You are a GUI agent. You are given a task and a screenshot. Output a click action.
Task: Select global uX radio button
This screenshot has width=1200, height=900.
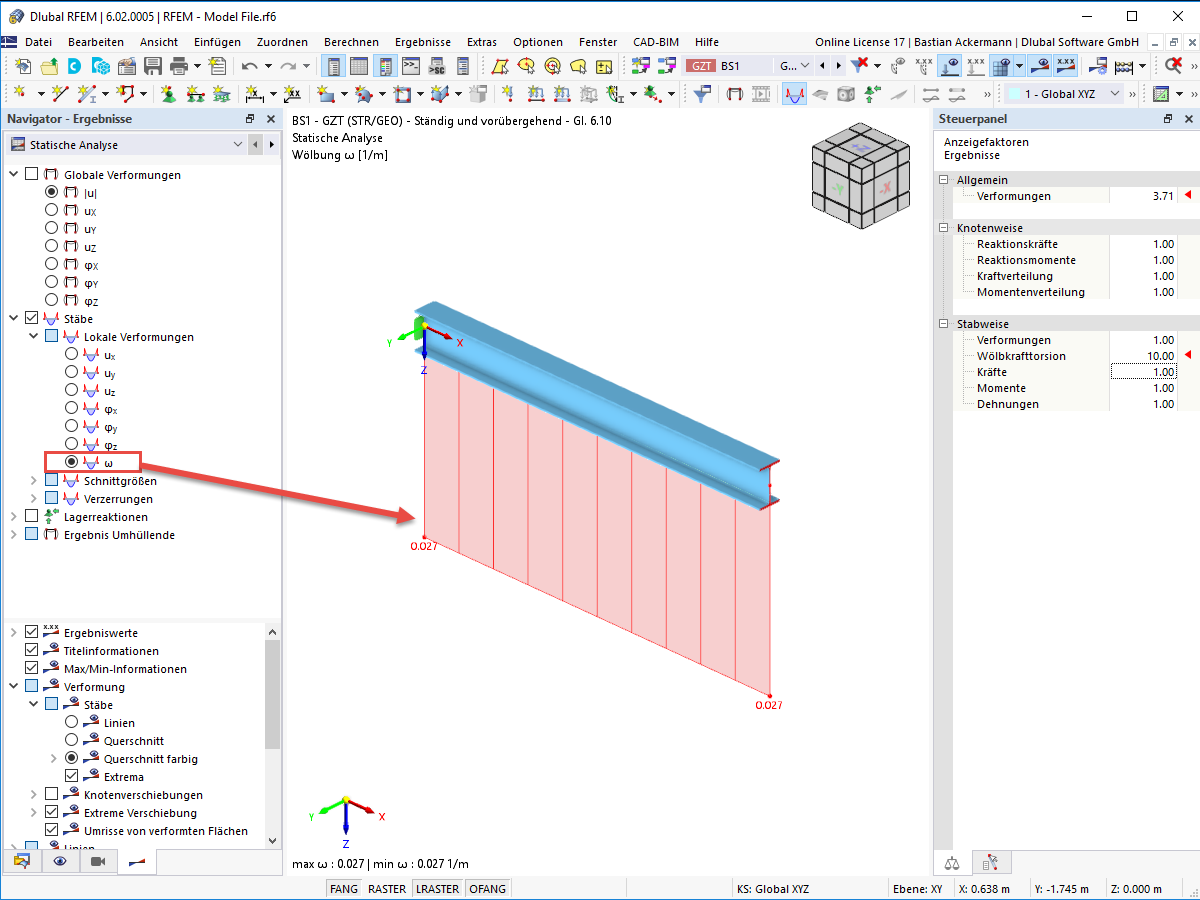click(51, 211)
